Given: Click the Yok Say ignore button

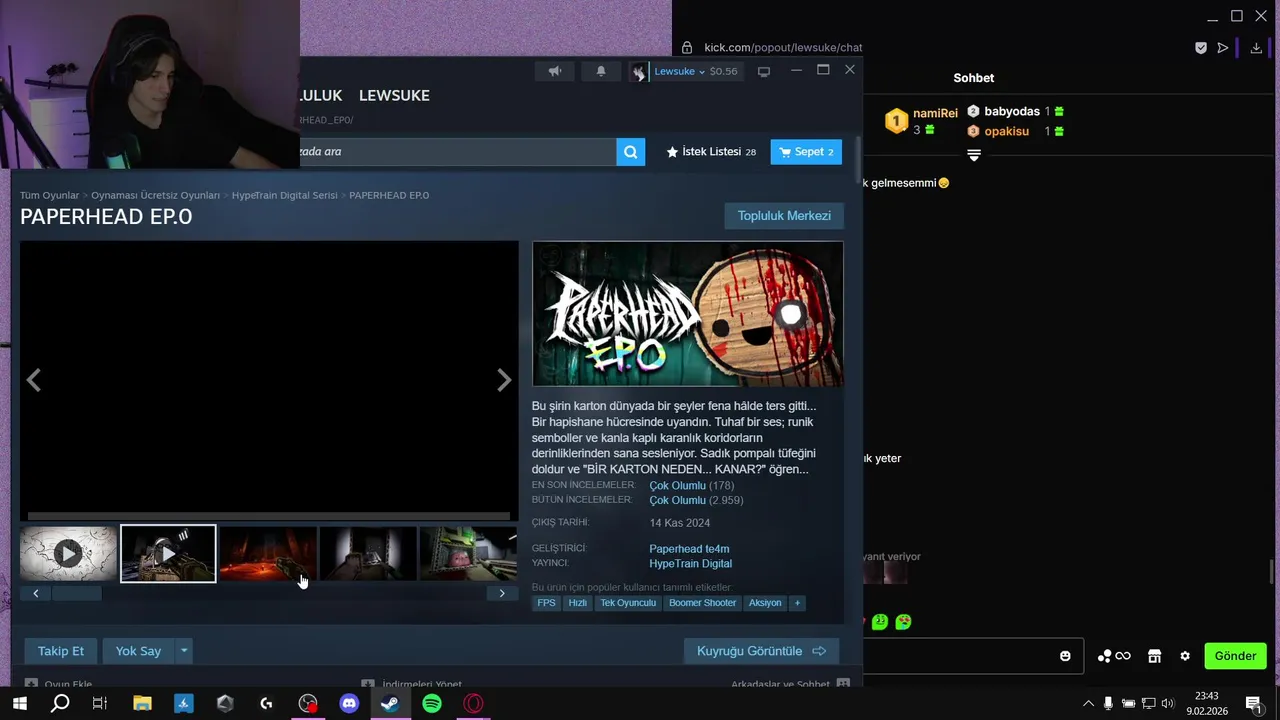Looking at the screenshot, I should click(x=138, y=651).
